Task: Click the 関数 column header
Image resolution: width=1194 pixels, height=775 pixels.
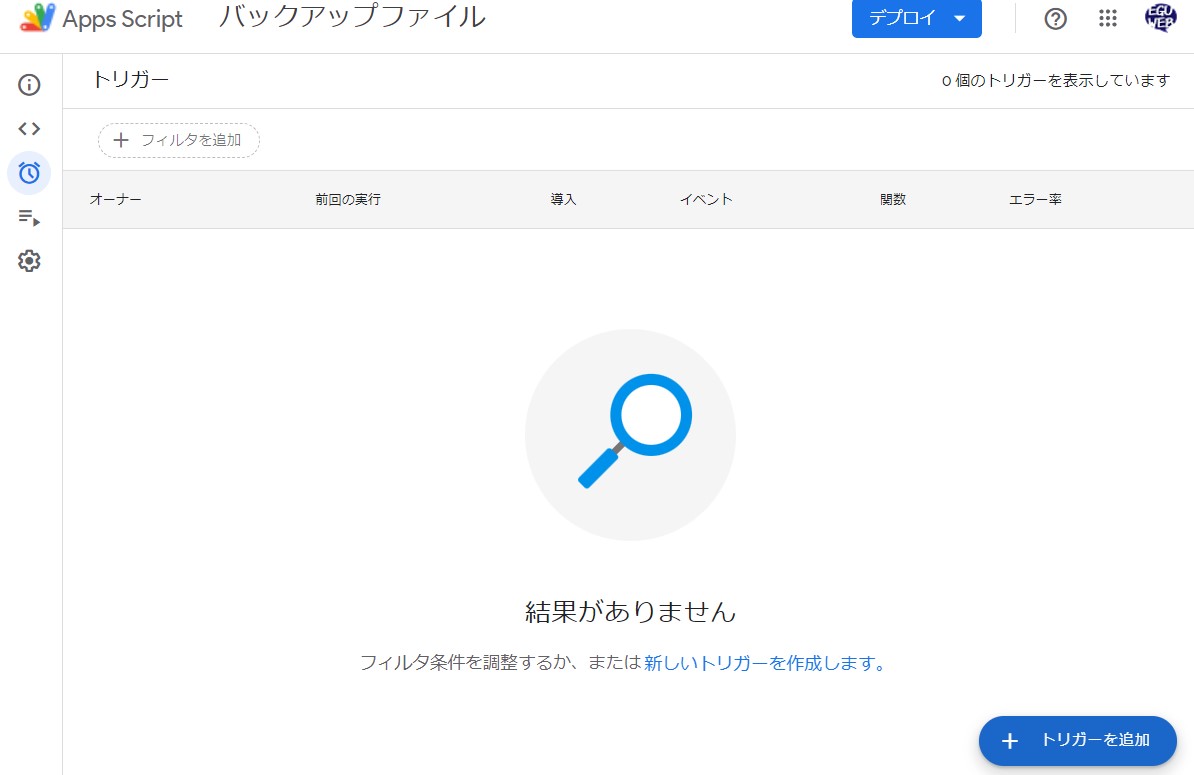Action: point(891,199)
